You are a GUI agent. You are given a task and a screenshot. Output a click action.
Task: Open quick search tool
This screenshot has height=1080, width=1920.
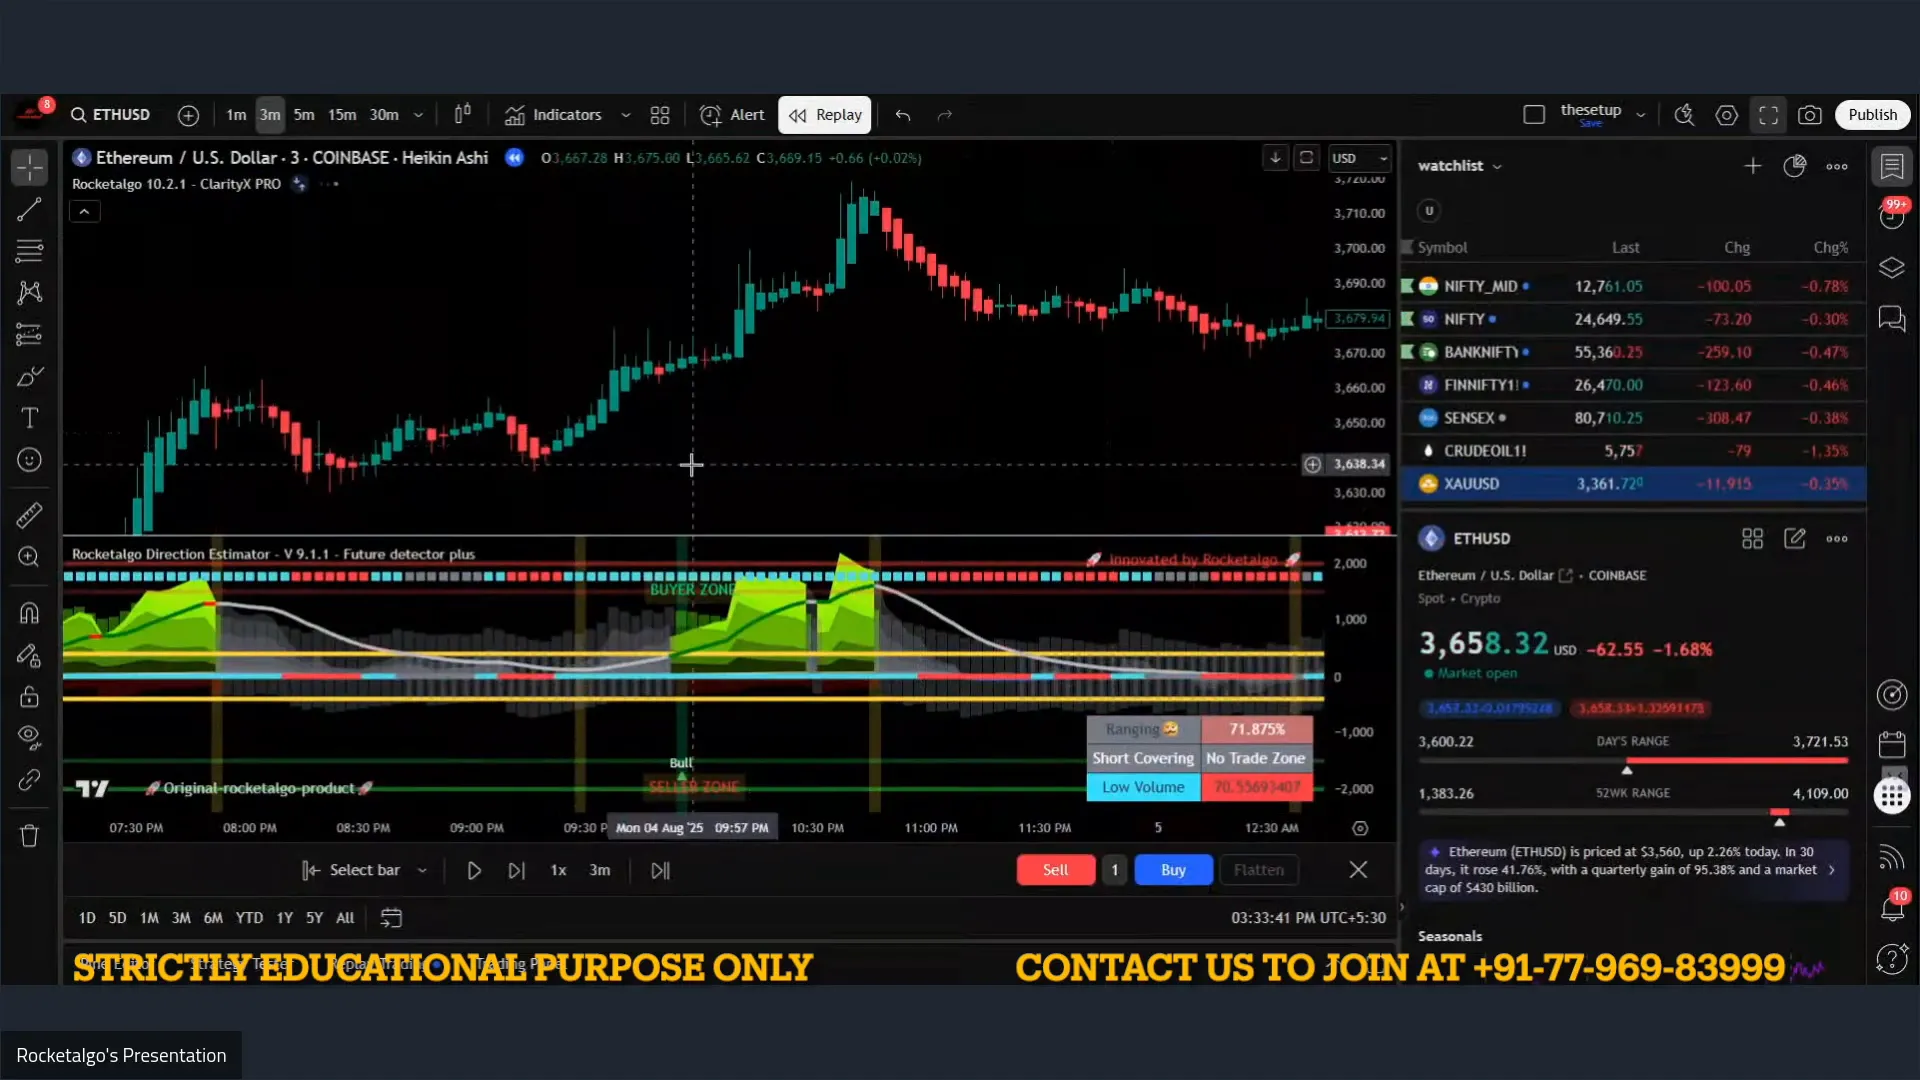point(1684,115)
